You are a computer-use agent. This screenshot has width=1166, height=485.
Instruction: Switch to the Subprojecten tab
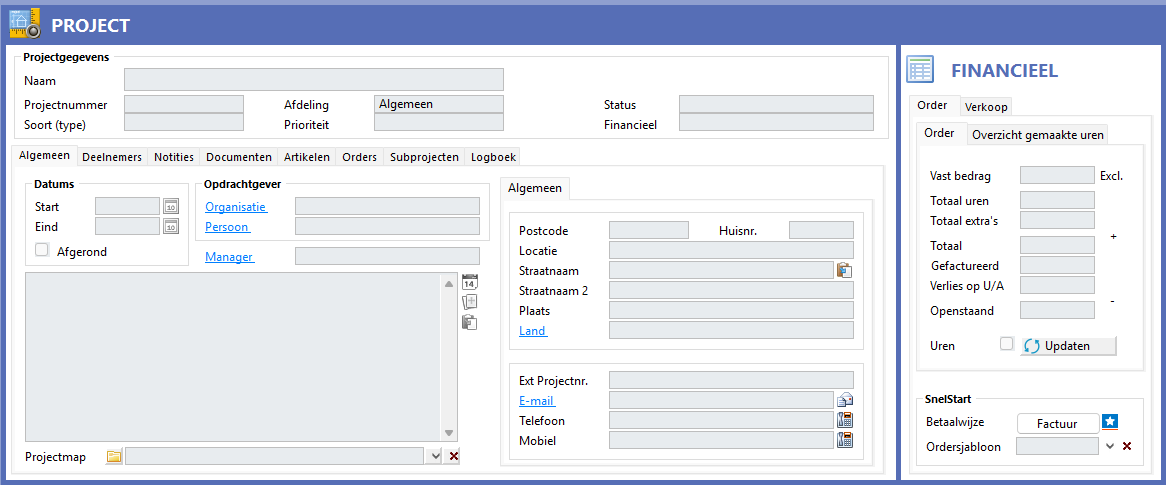[x=424, y=157]
